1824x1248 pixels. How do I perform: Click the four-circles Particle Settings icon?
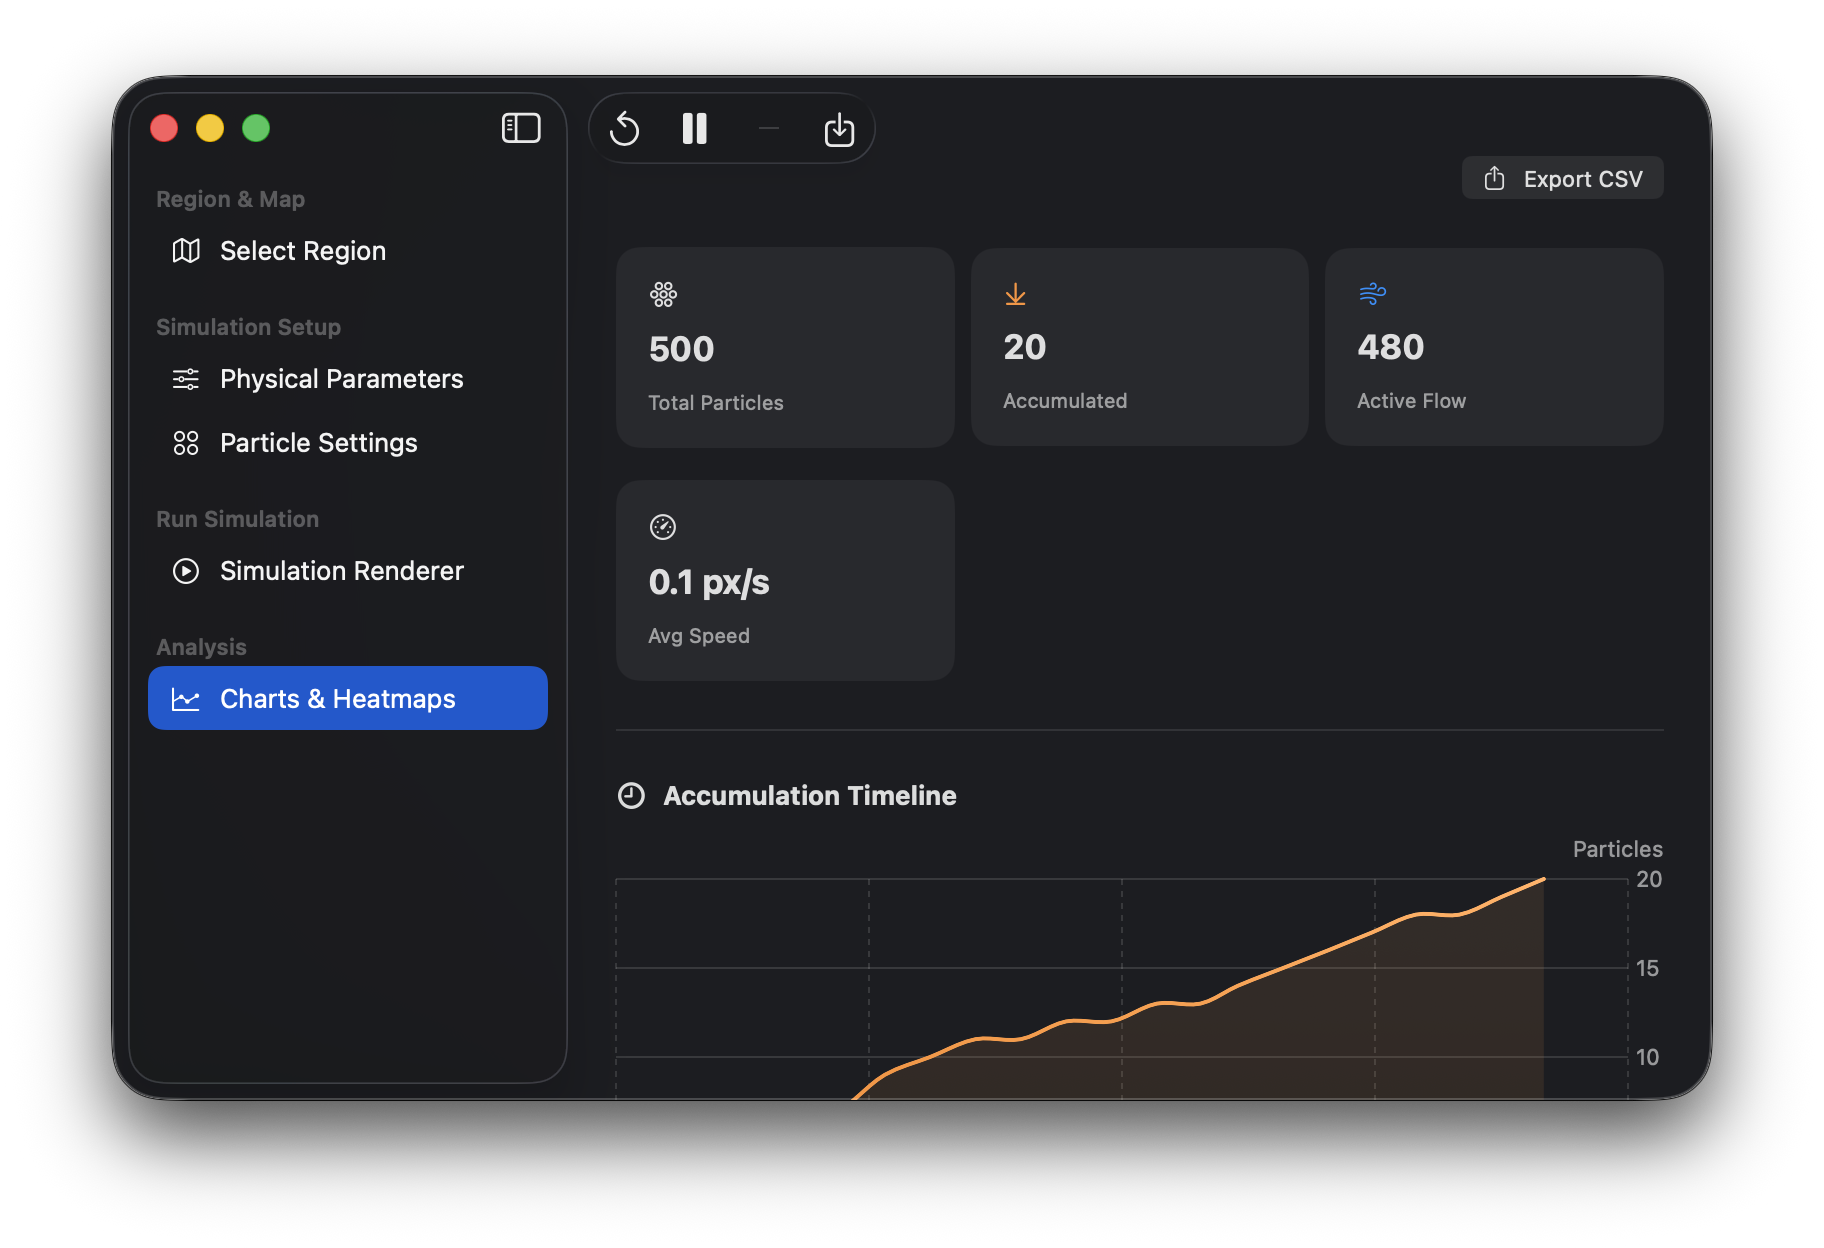pyautogui.click(x=186, y=443)
